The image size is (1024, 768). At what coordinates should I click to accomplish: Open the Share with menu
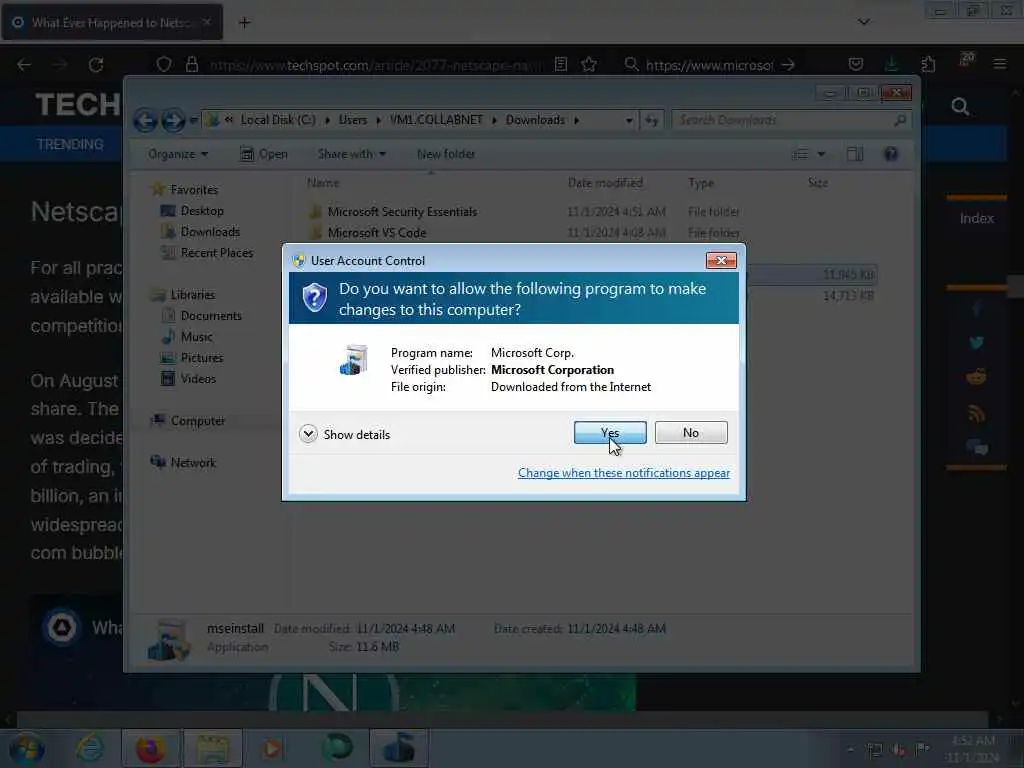point(351,154)
